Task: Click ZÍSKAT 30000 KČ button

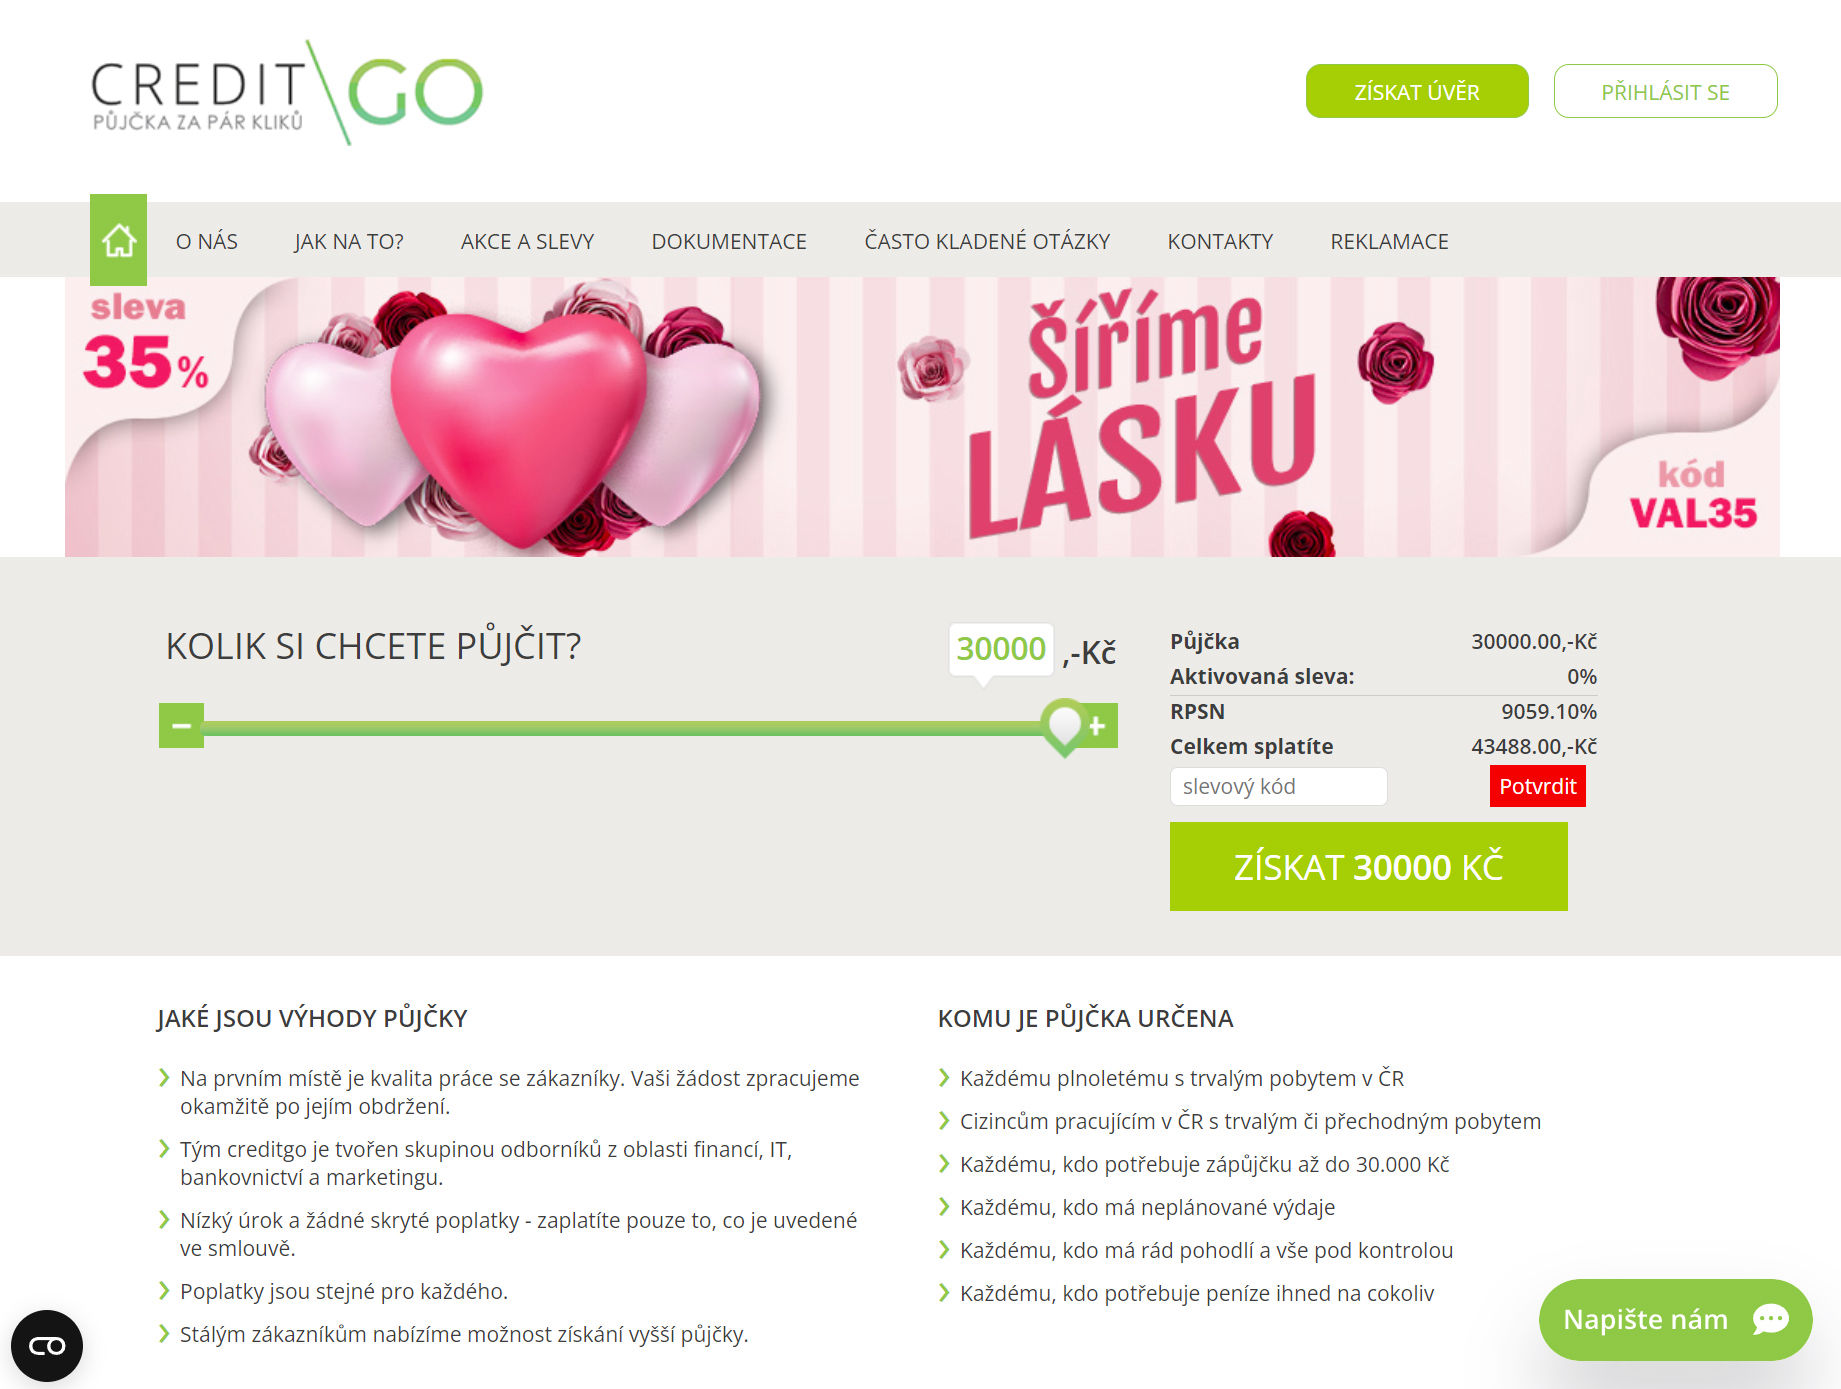Action: (1368, 866)
